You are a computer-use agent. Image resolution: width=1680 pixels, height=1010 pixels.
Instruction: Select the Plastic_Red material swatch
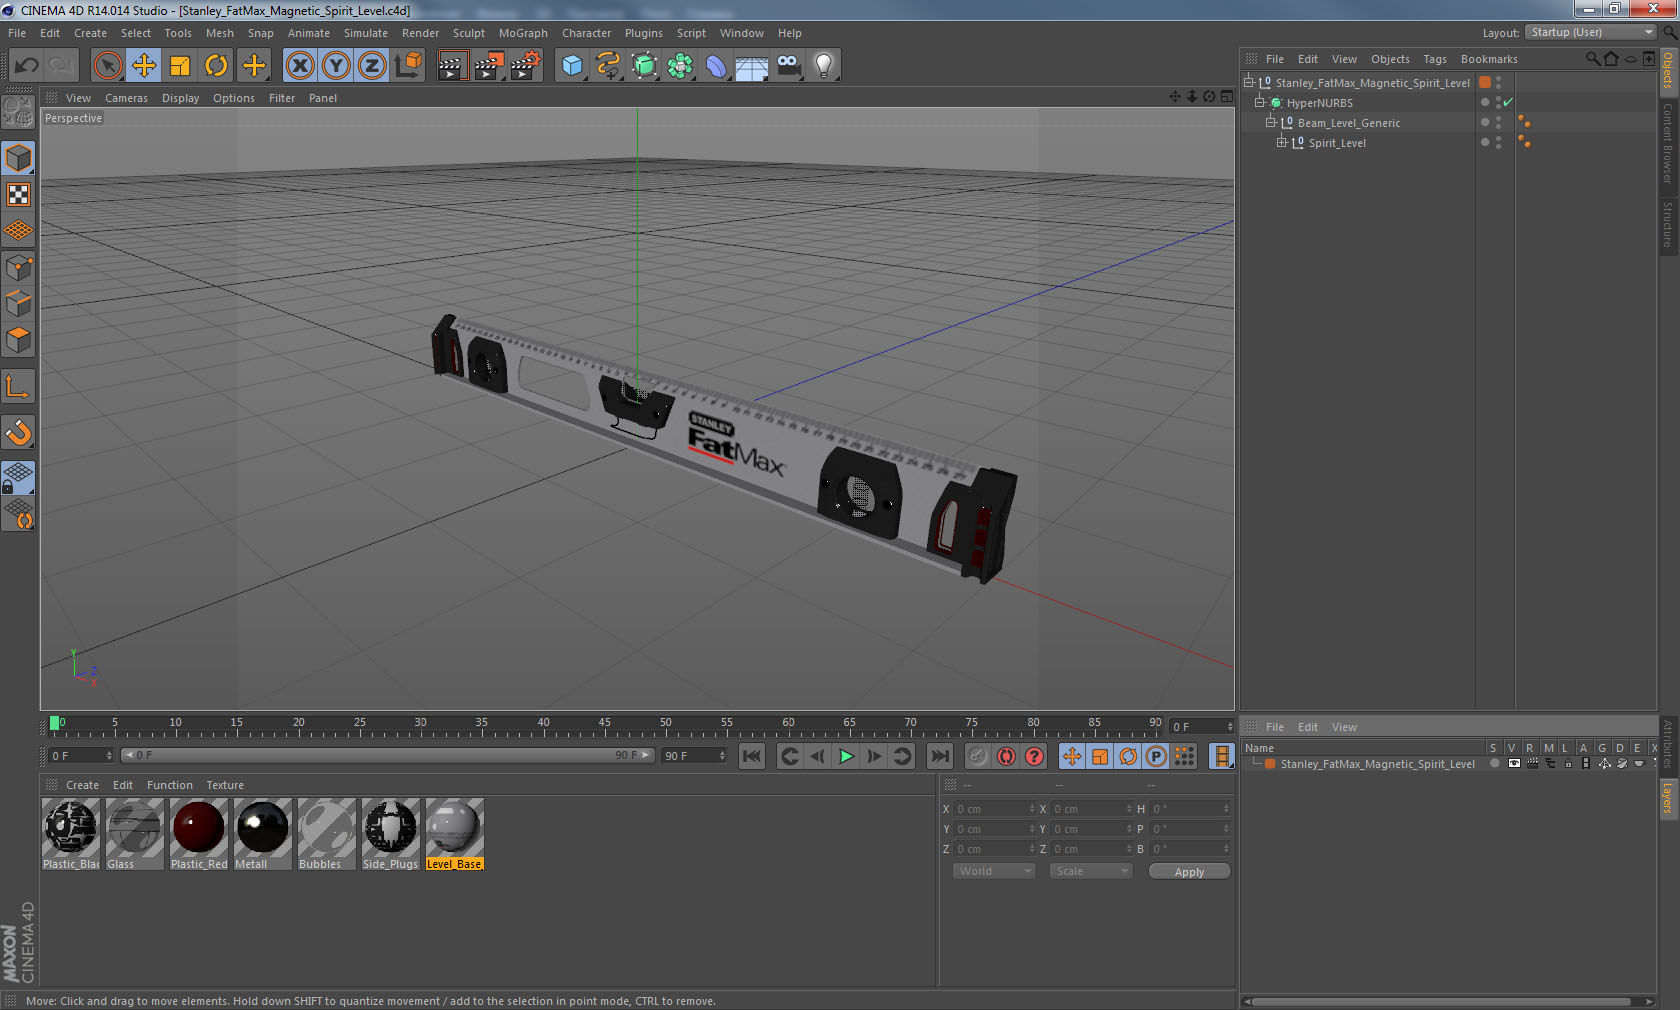pos(199,833)
